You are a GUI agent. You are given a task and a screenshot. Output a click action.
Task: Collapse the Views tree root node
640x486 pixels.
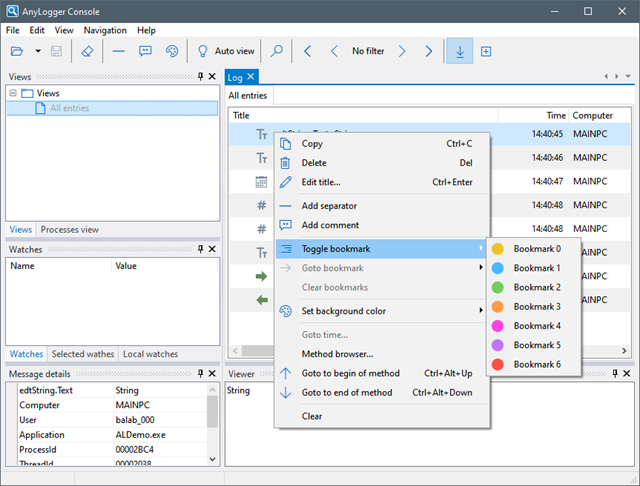(x=13, y=93)
